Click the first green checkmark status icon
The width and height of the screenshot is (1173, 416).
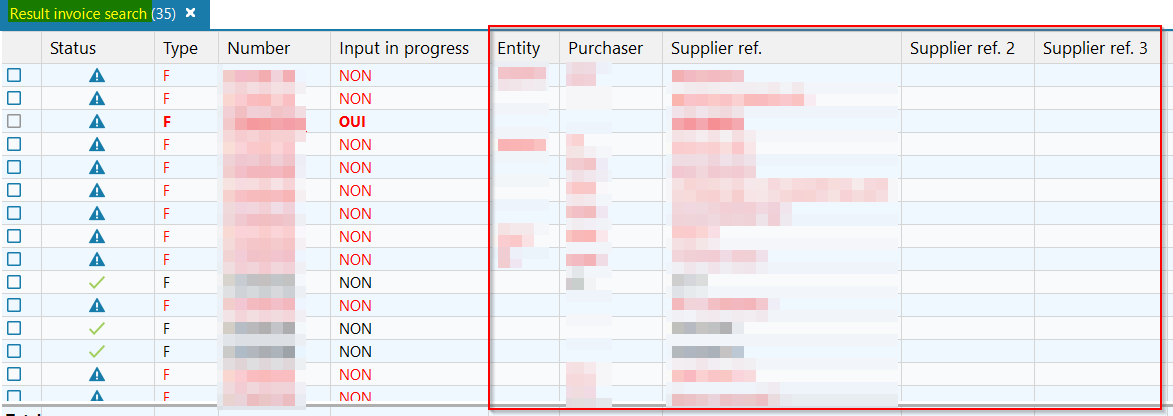(97, 283)
